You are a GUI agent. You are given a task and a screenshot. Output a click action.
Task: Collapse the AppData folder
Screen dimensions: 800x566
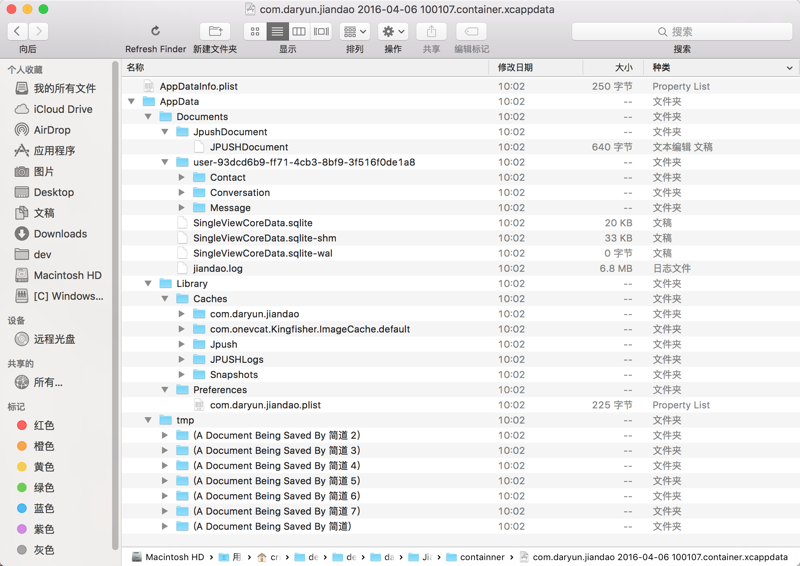pos(132,102)
